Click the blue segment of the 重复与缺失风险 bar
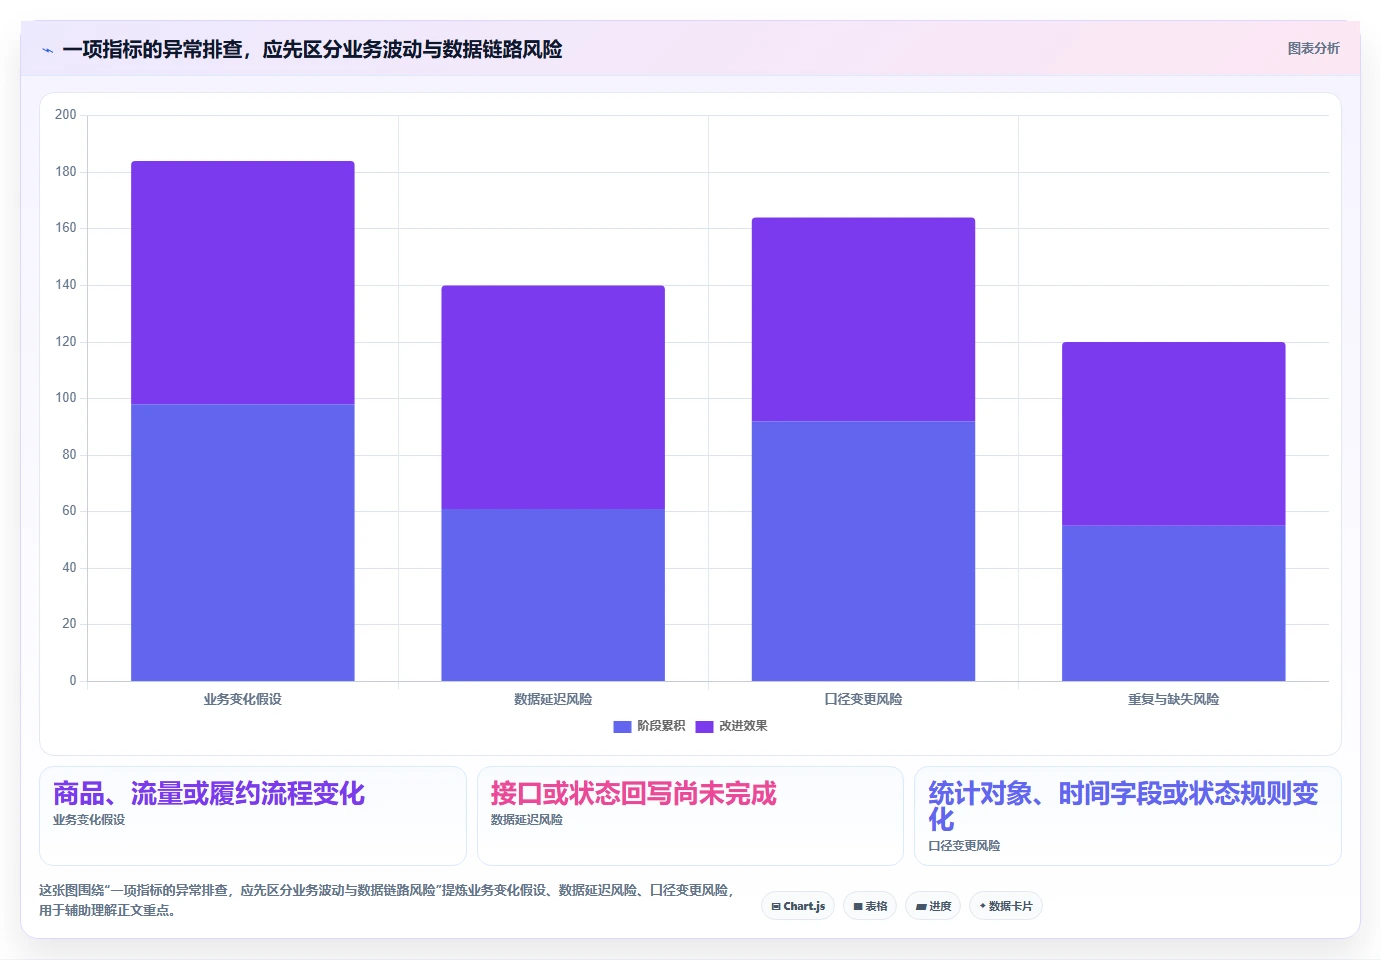 (1174, 603)
